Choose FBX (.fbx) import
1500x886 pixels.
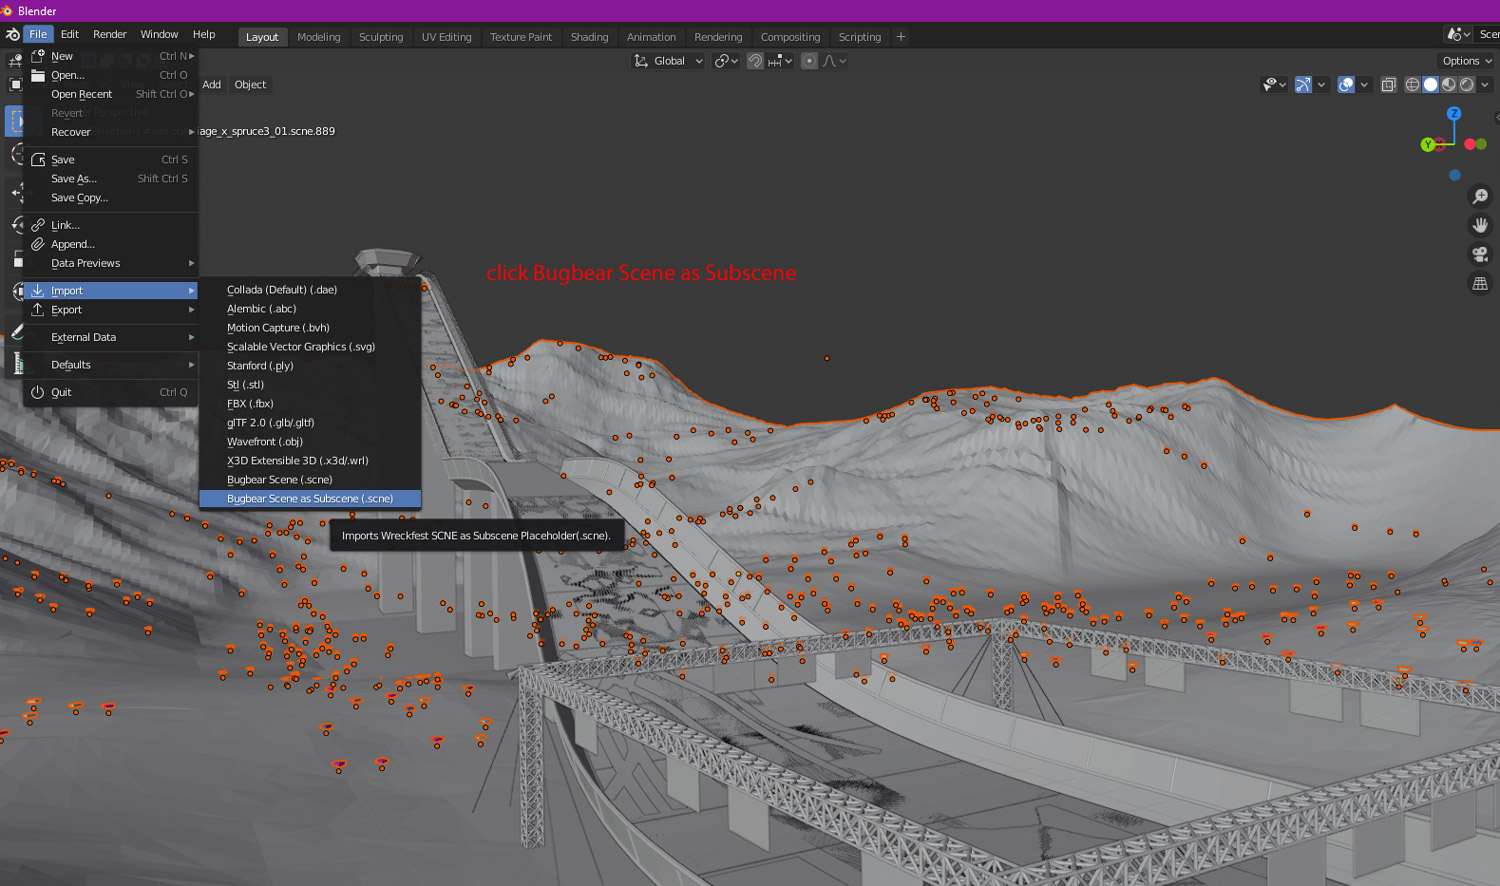310,404
